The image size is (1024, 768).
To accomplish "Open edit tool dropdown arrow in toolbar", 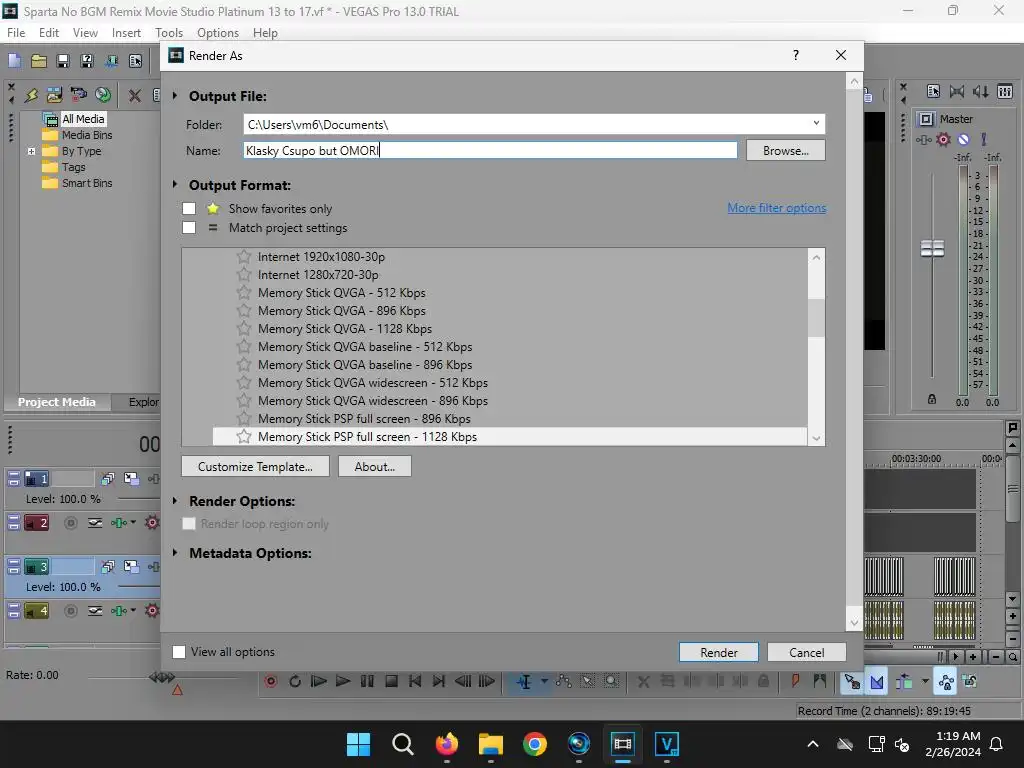I will [544, 681].
